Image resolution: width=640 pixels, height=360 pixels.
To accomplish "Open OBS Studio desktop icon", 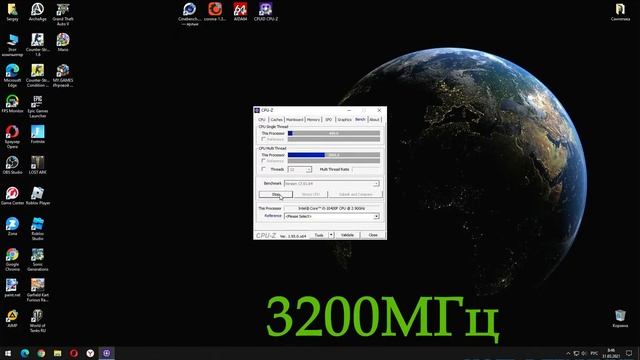I will pos(12,165).
